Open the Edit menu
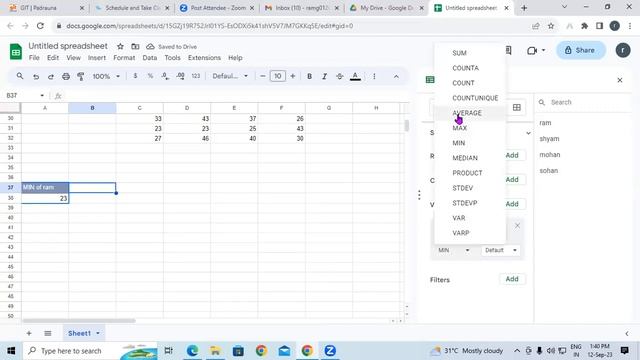The image size is (640, 360). [x=53, y=58]
